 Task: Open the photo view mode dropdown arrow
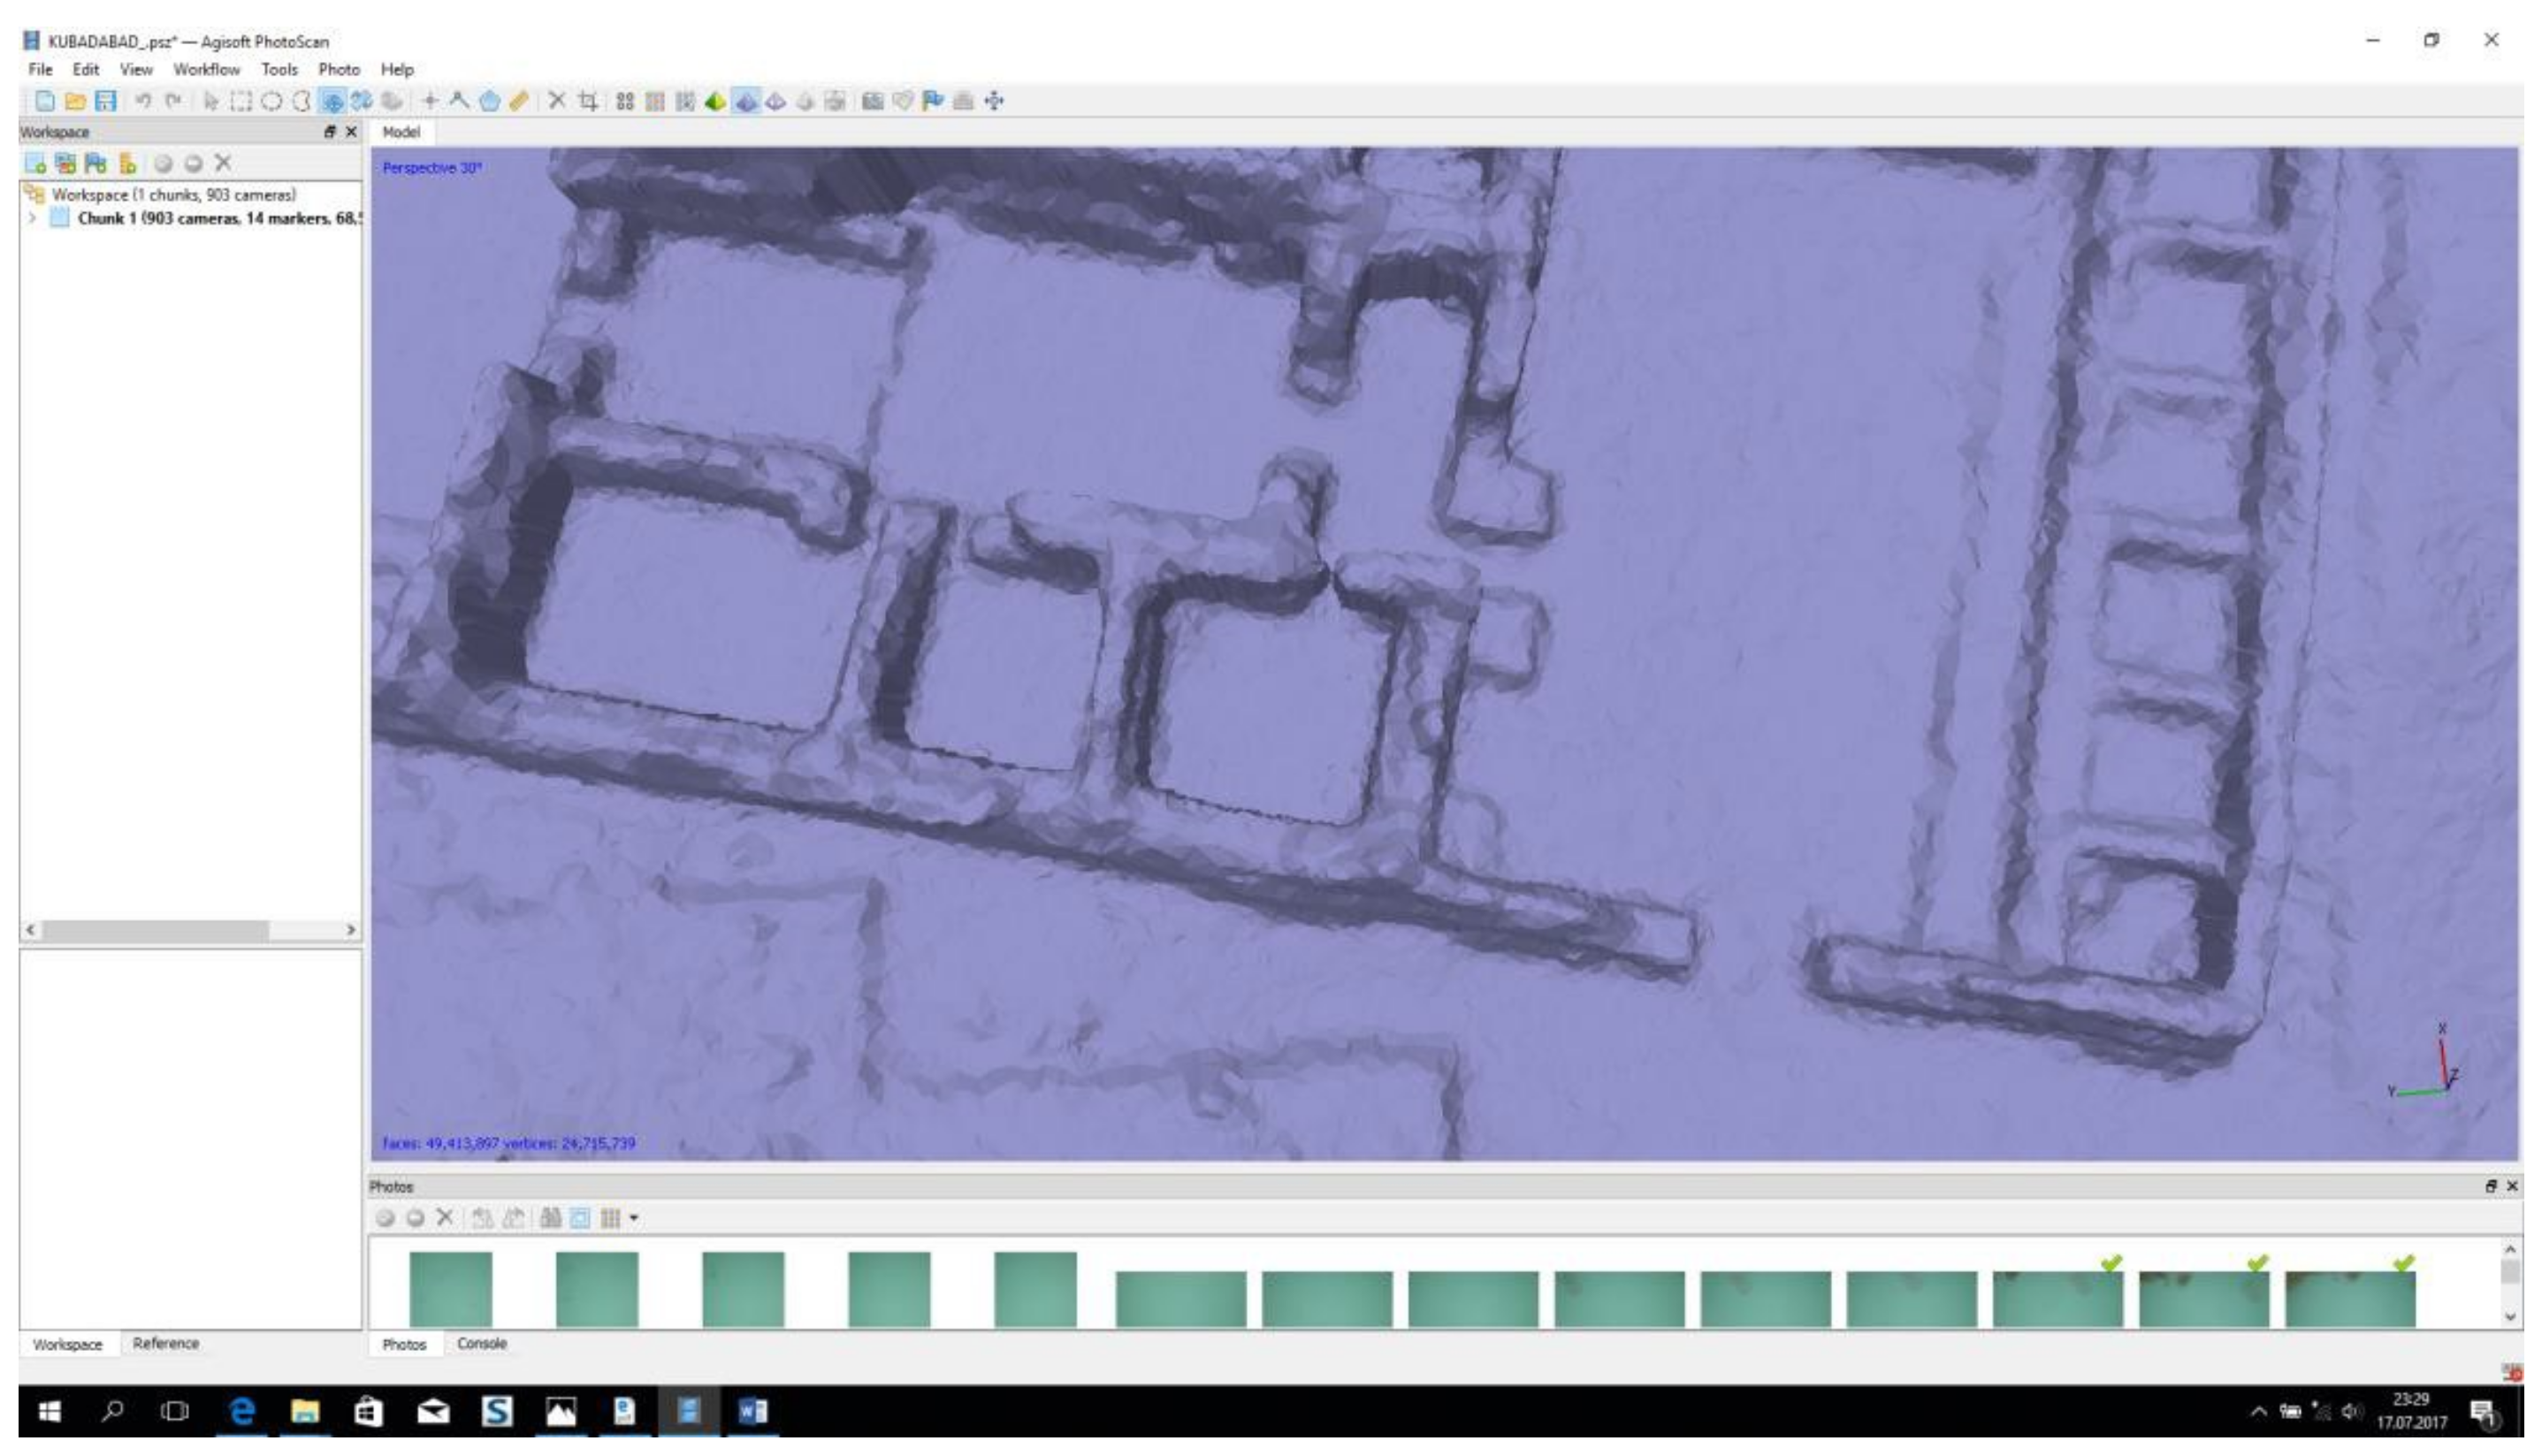coord(634,1218)
